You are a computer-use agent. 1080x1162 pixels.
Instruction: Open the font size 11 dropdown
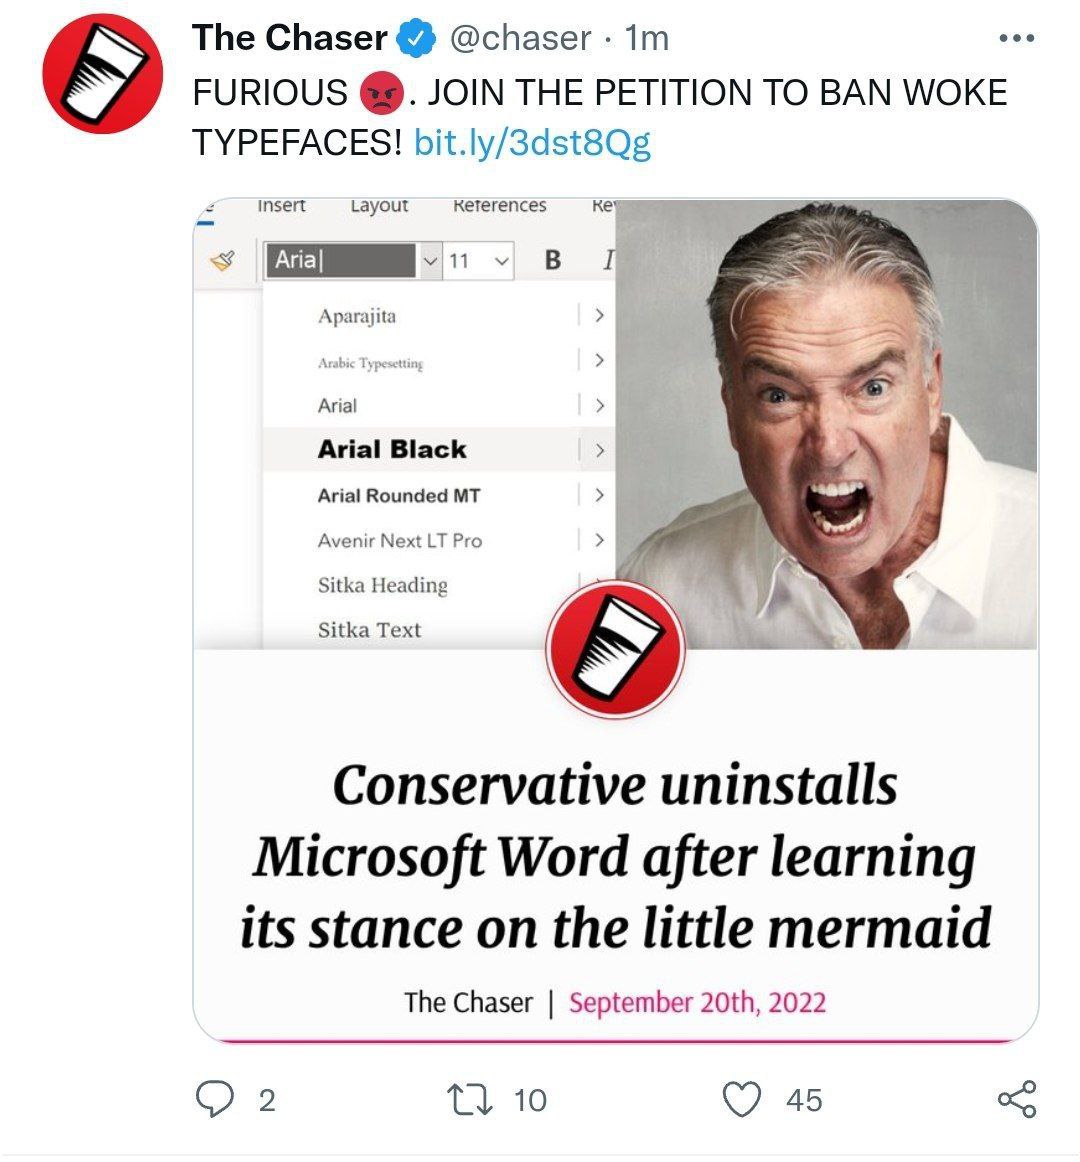478,261
